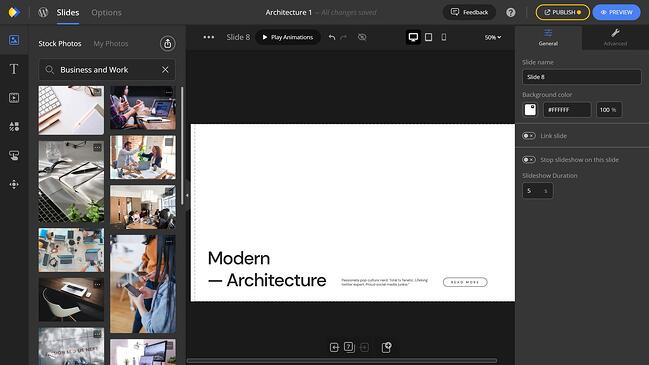Open the three-dots slide menu
Image resolution: width=649 pixels, height=365 pixels.
coord(209,37)
